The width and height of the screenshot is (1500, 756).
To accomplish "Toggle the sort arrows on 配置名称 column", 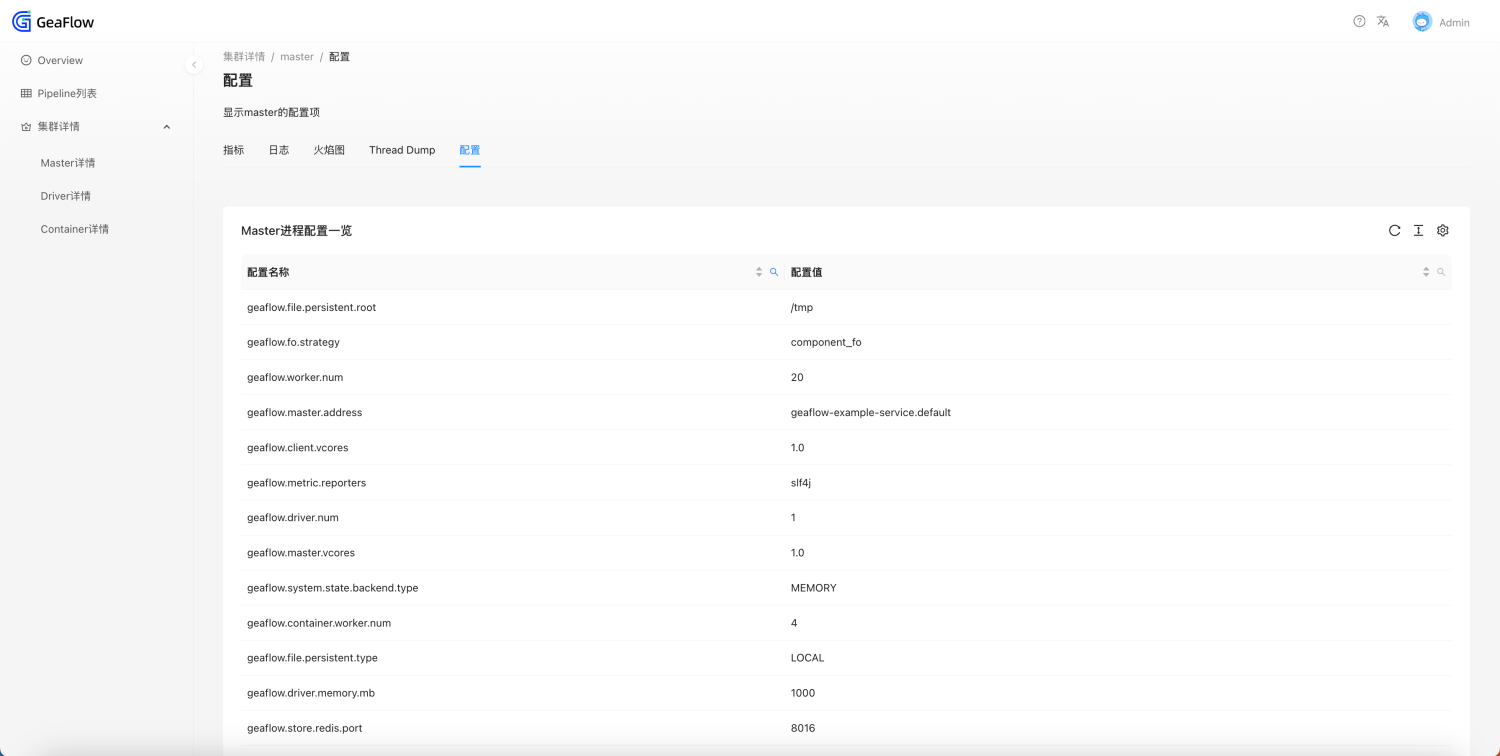I will 758,271.
